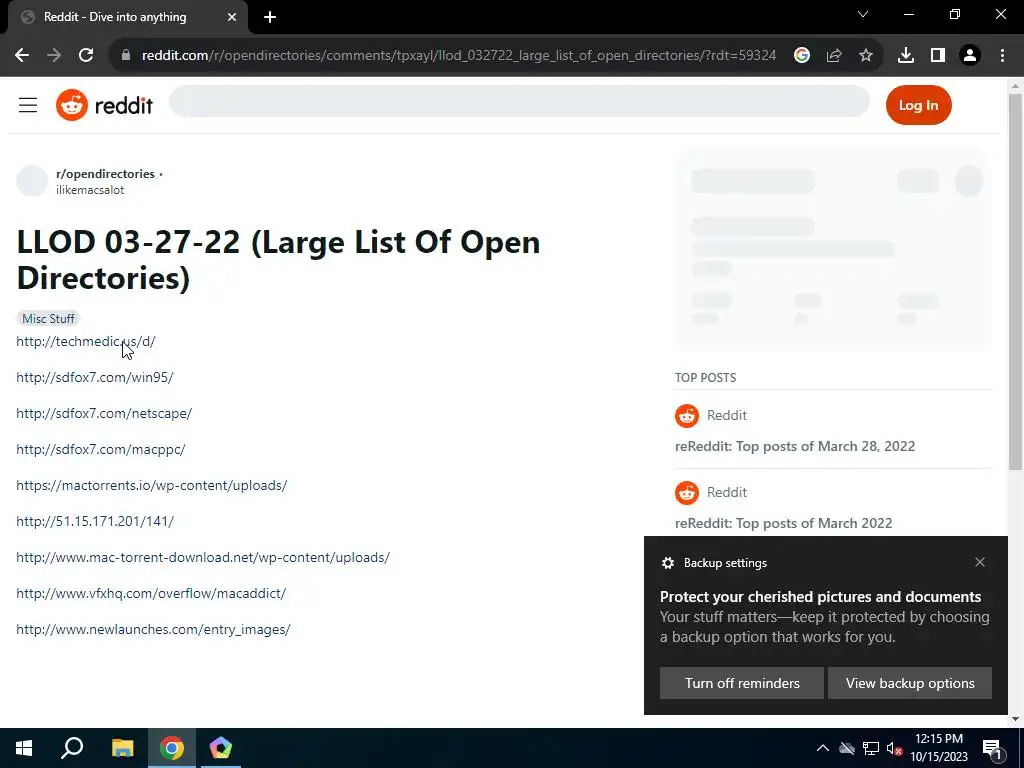Focus the Reddit search field
Image resolution: width=1024 pixels, height=768 pixels.
point(519,102)
